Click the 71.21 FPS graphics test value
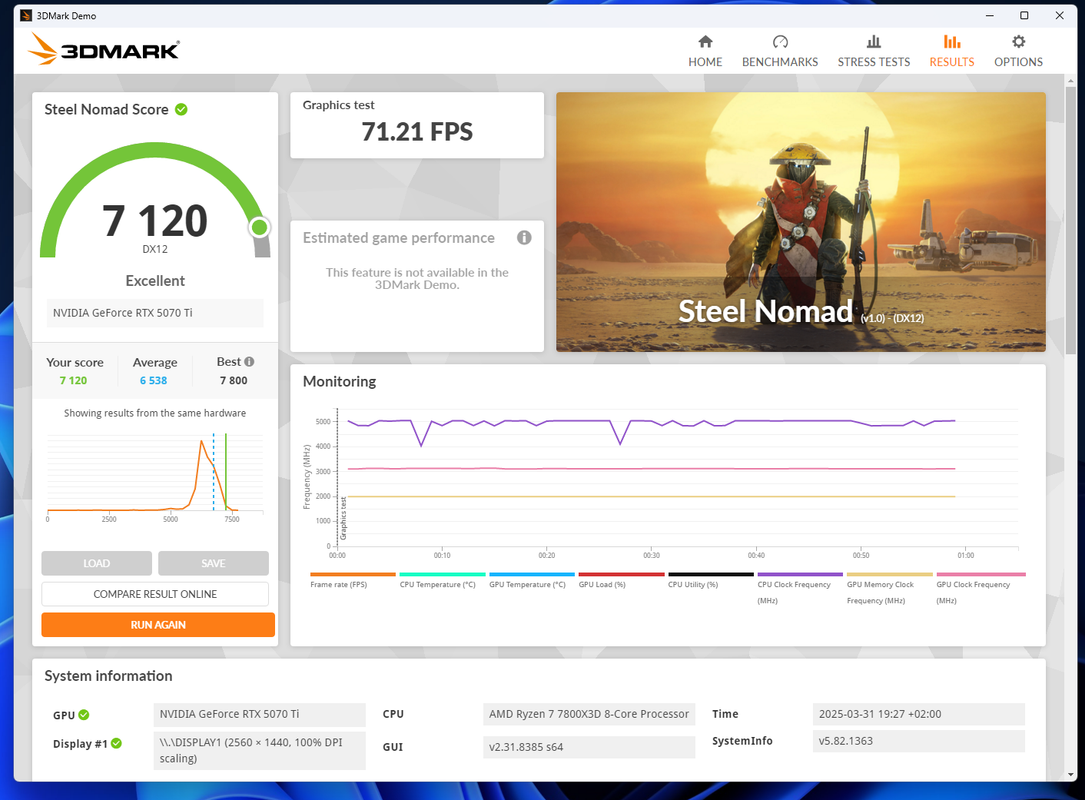The width and height of the screenshot is (1085, 800). 417,131
